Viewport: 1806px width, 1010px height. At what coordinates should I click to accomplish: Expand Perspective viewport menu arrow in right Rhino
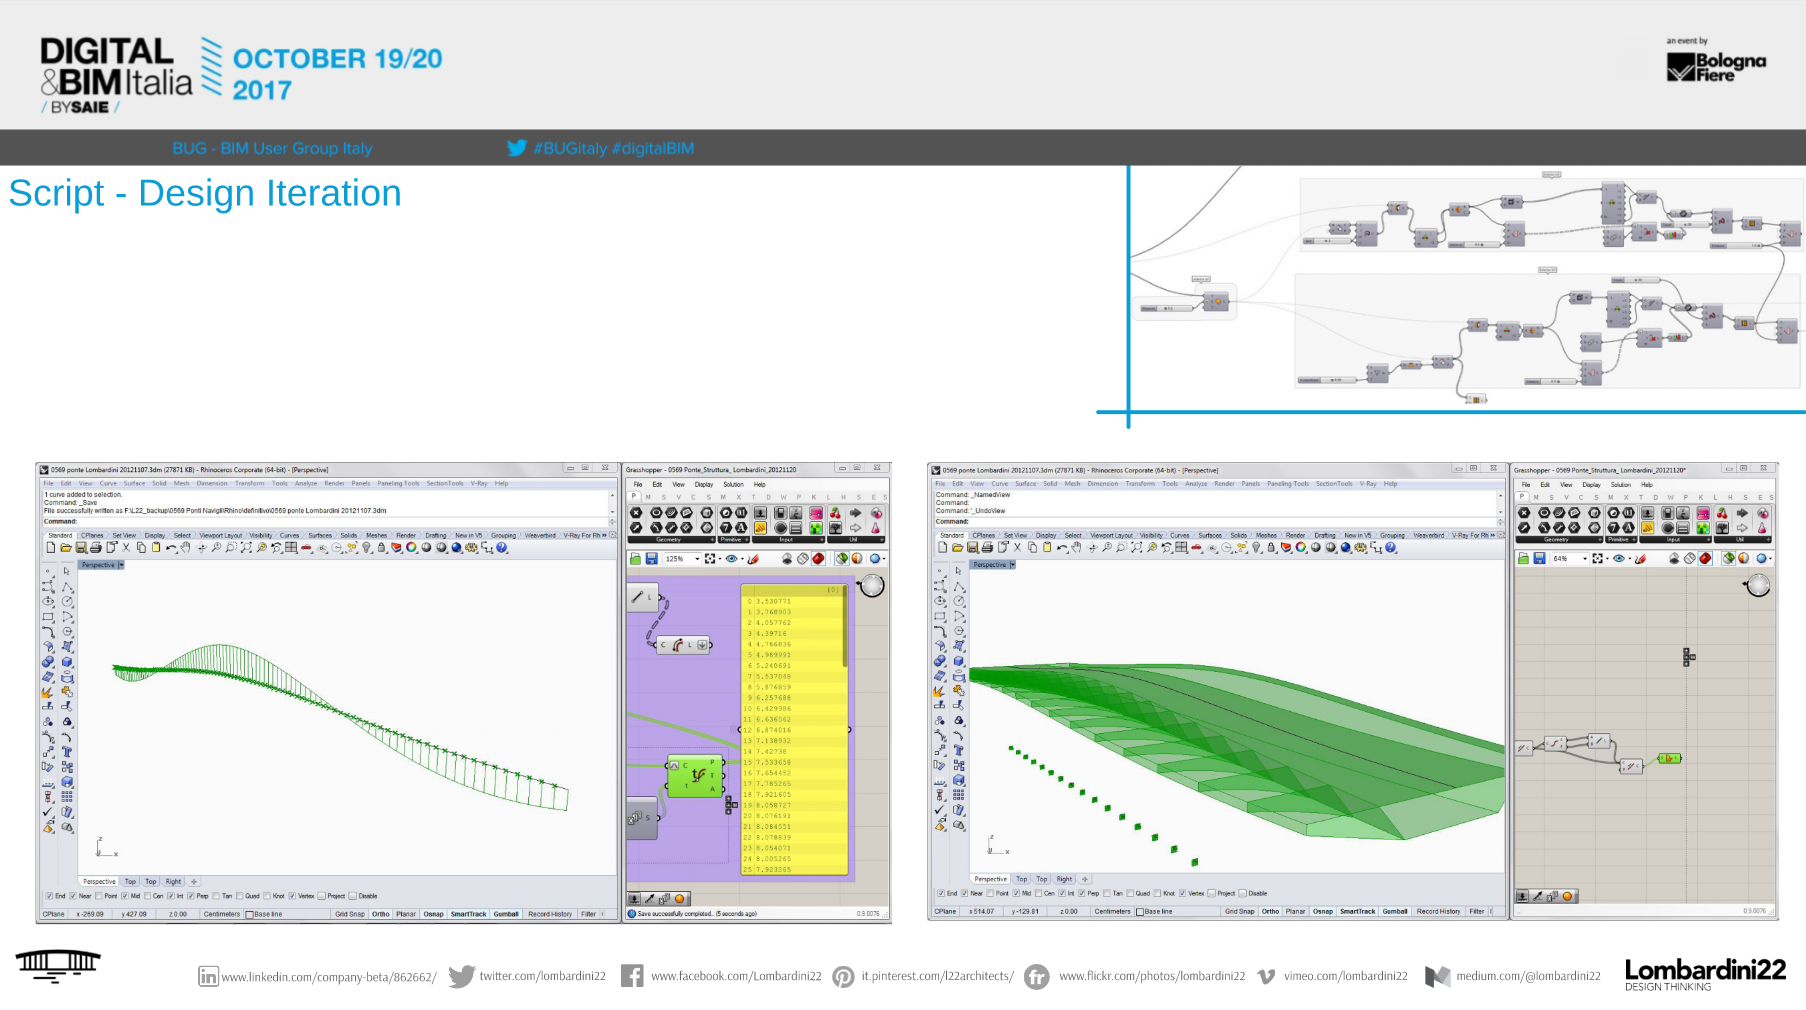click(1012, 565)
